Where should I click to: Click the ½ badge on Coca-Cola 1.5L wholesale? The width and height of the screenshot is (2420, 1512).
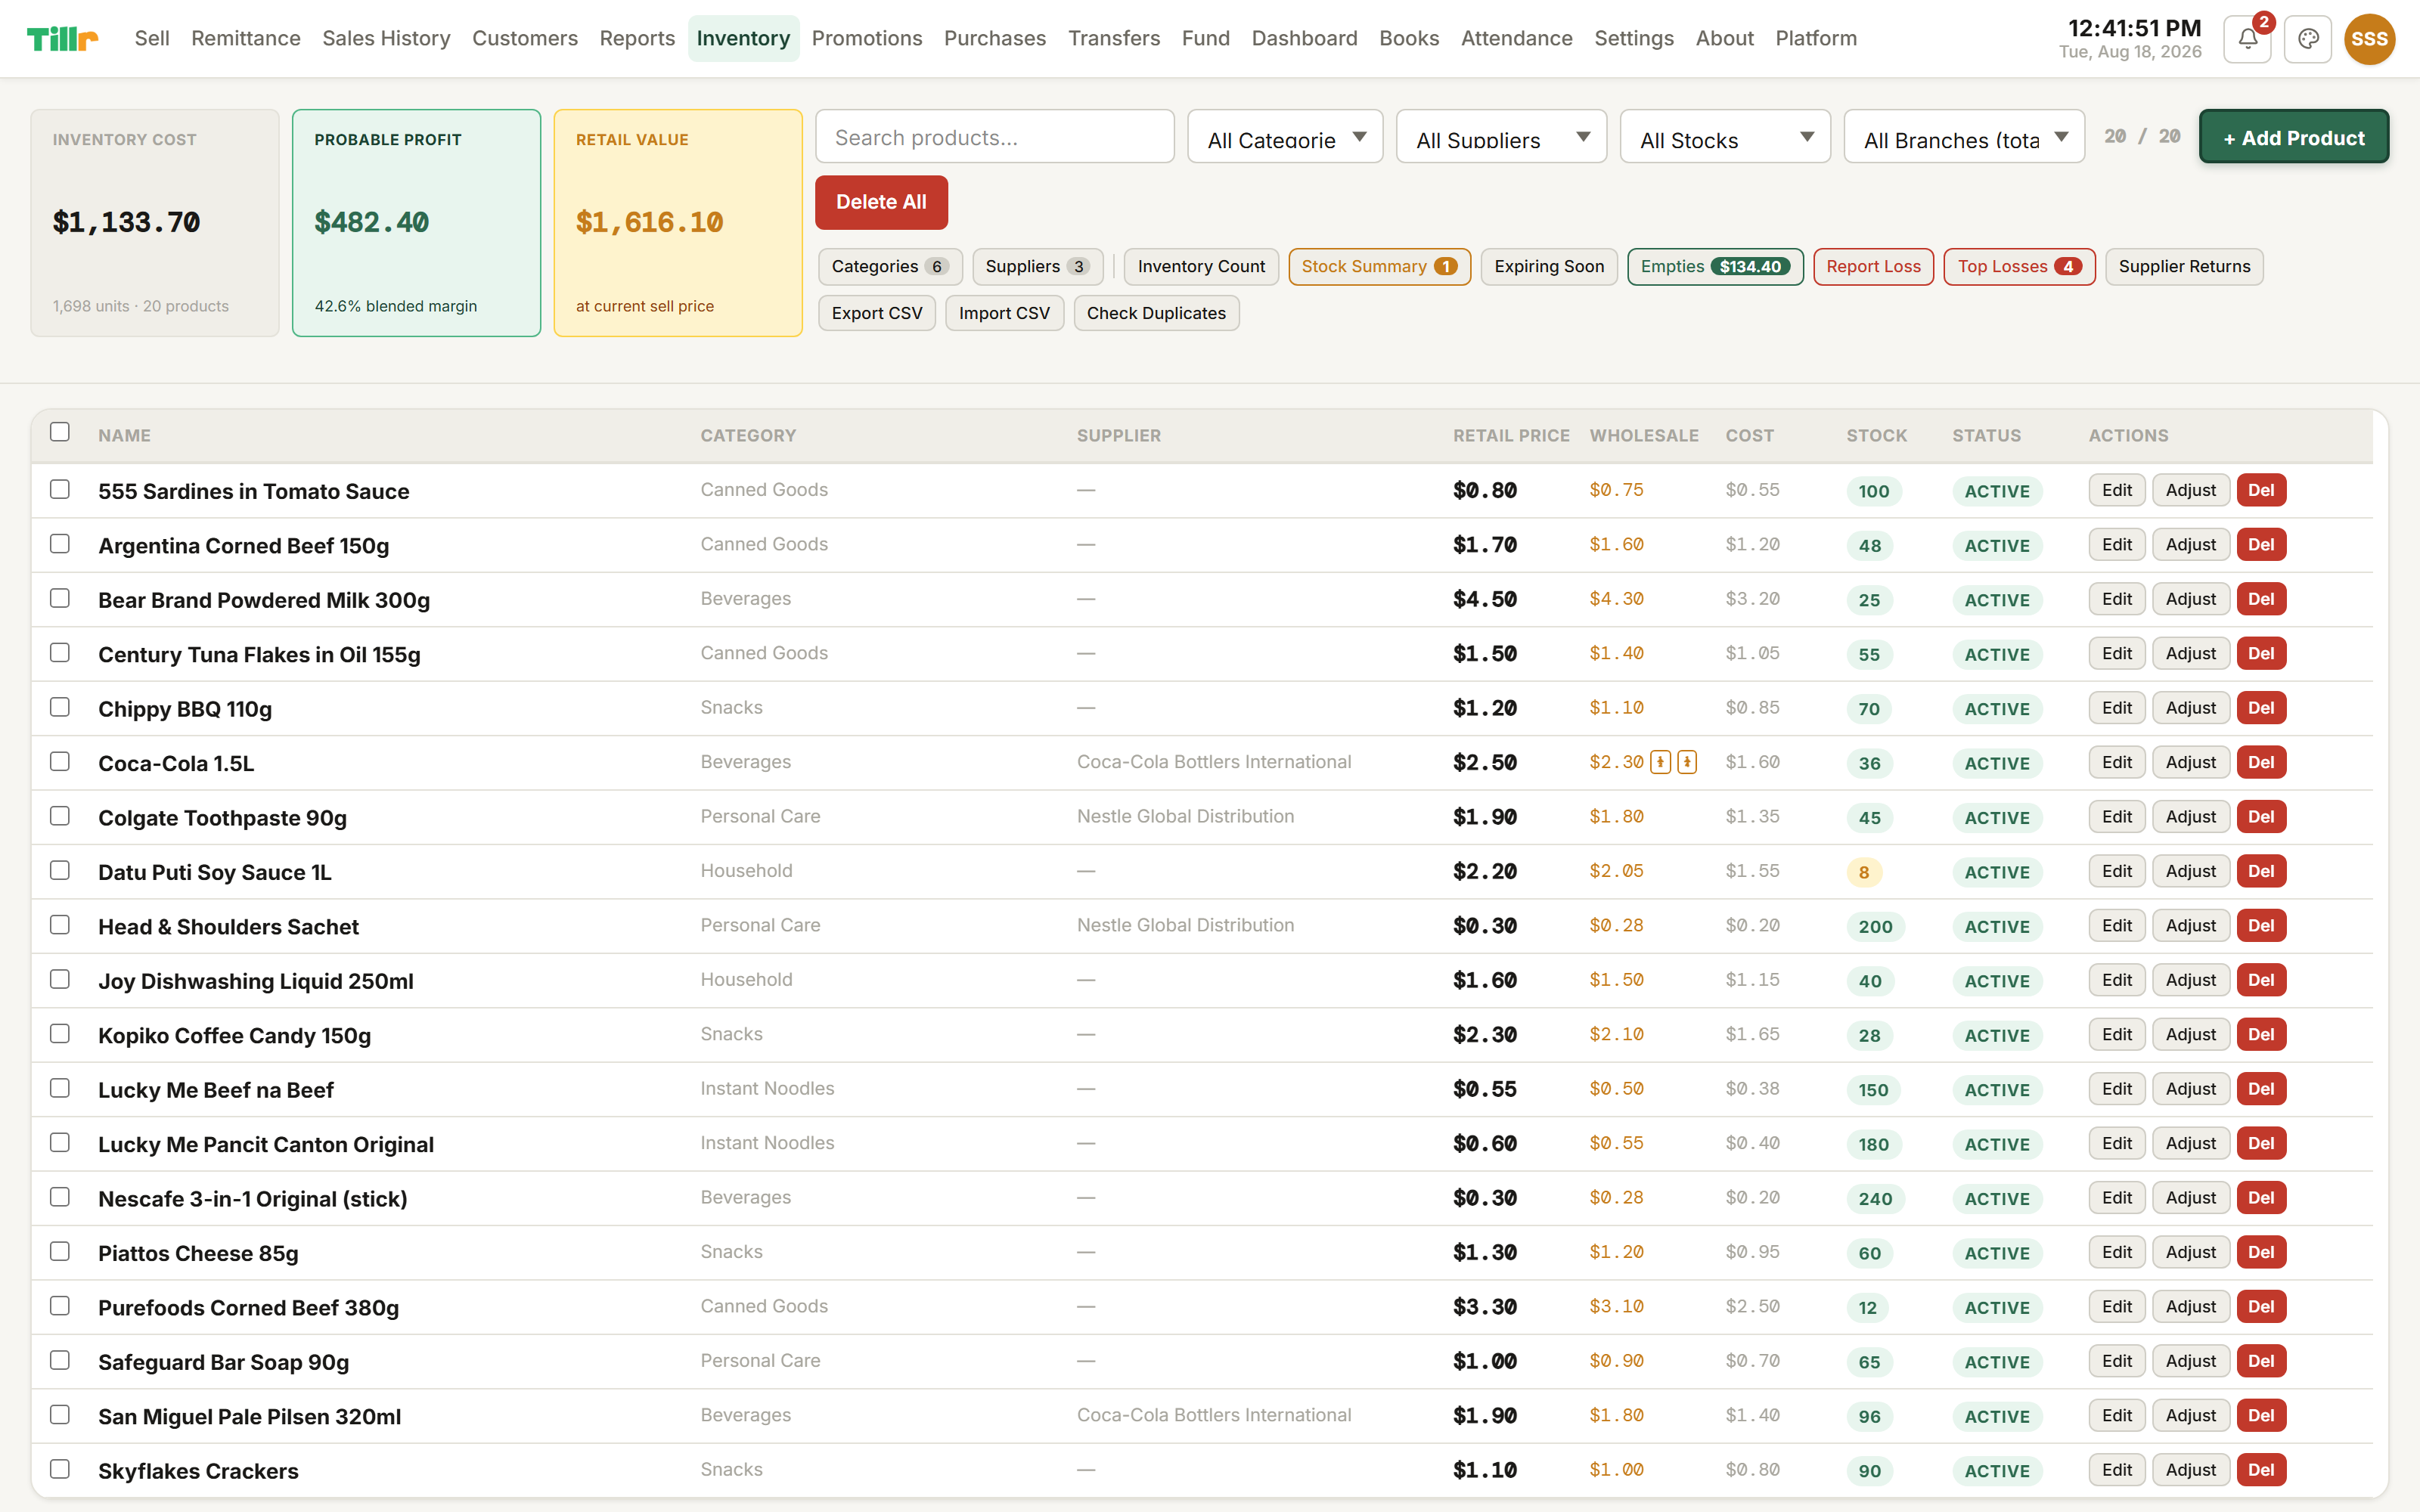1660,762
